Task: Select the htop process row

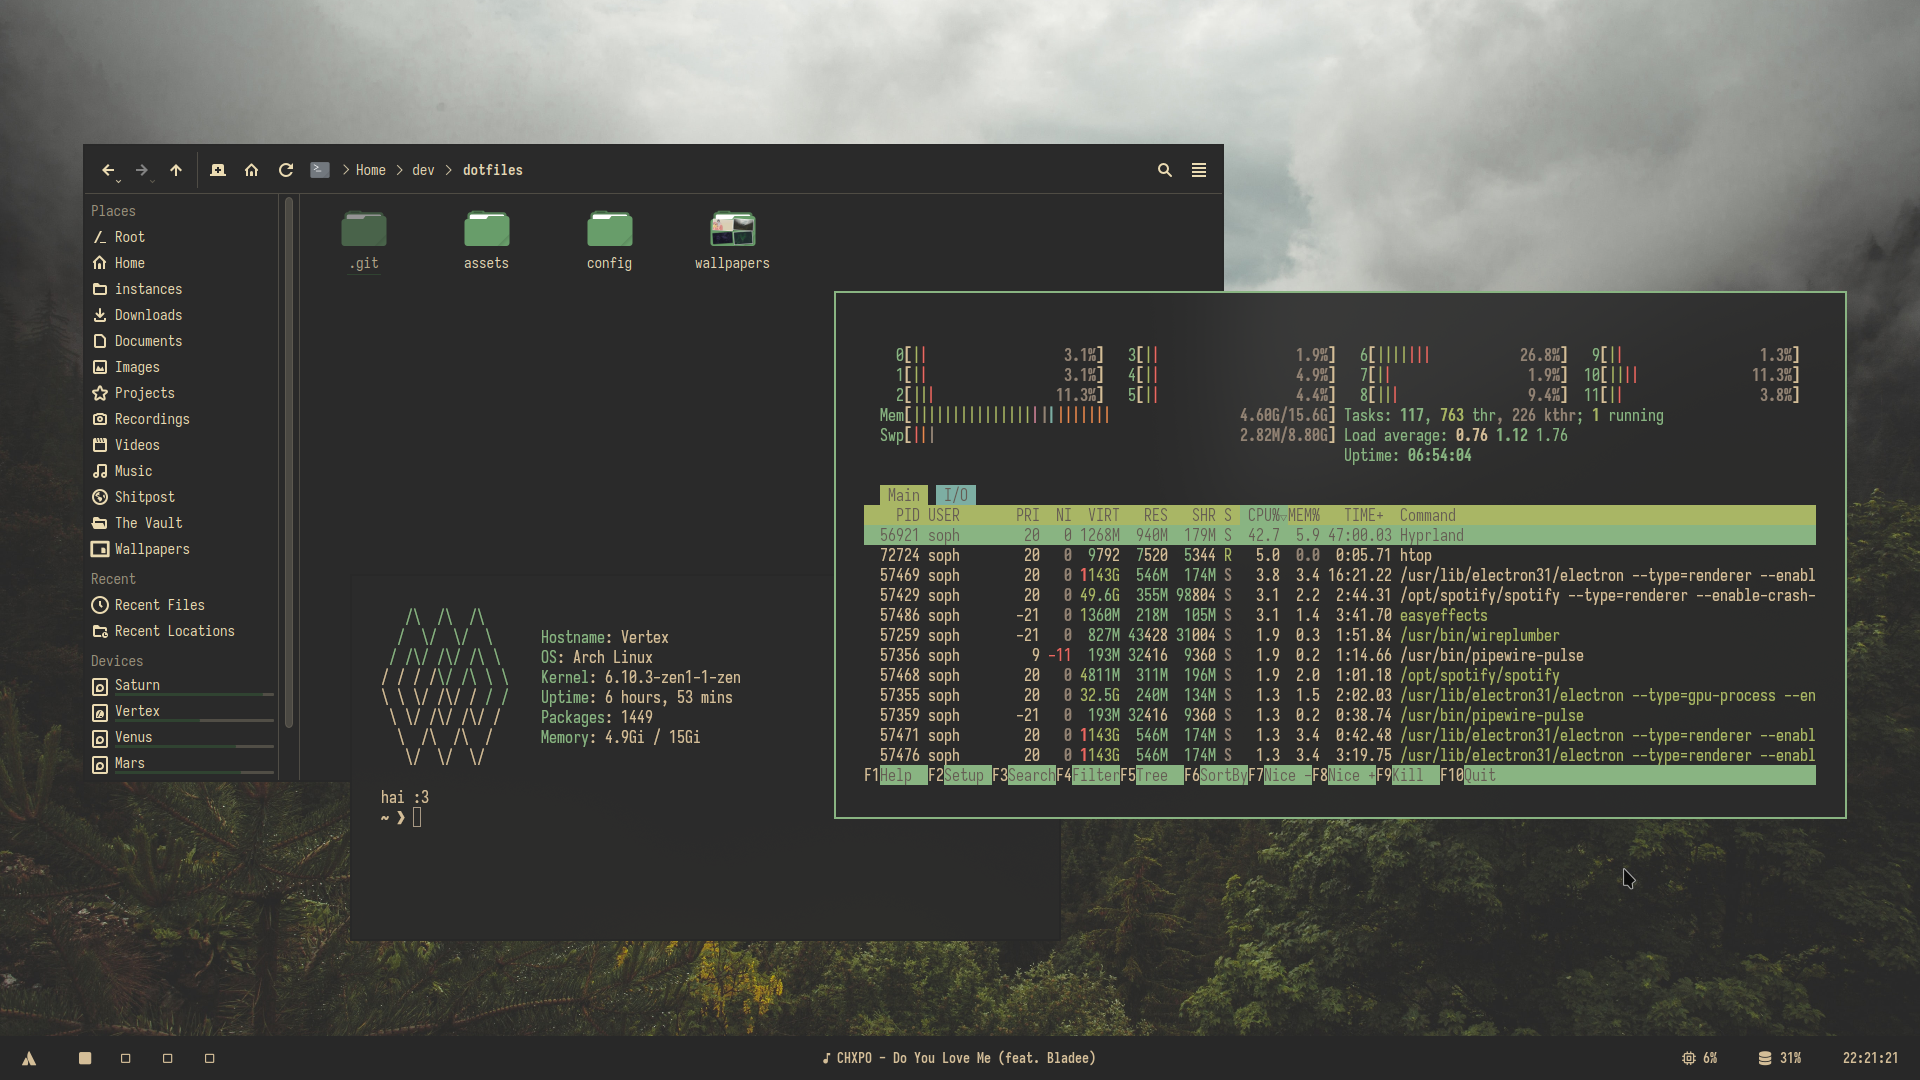Action: [1340, 555]
